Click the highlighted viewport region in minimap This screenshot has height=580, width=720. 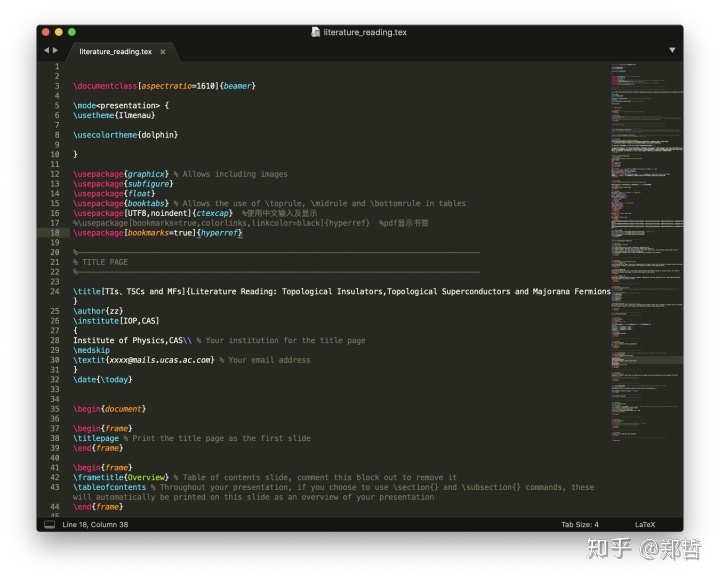click(x=647, y=360)
